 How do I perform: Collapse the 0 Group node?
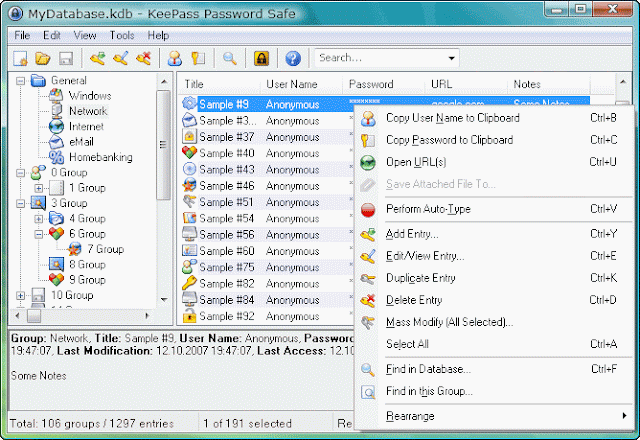[x=20, y=173]
